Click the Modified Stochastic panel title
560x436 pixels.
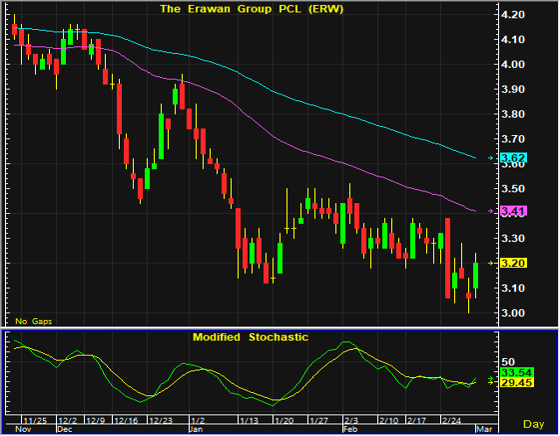click(250, 337)
